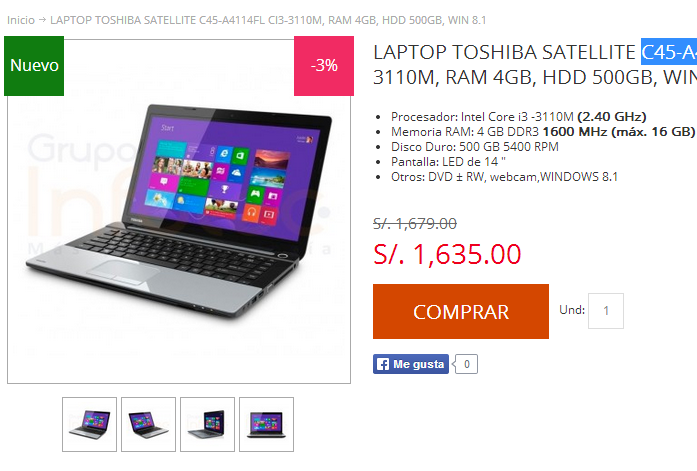Open the first laptop thumbnail image

coord(89,424)
